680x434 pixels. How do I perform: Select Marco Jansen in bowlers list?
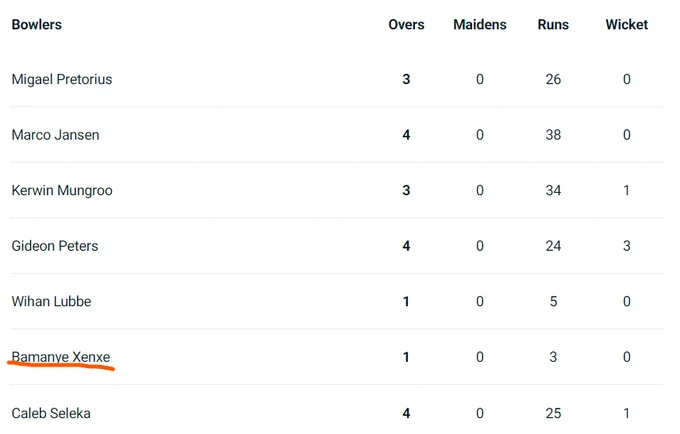click(x=55, y=135)
